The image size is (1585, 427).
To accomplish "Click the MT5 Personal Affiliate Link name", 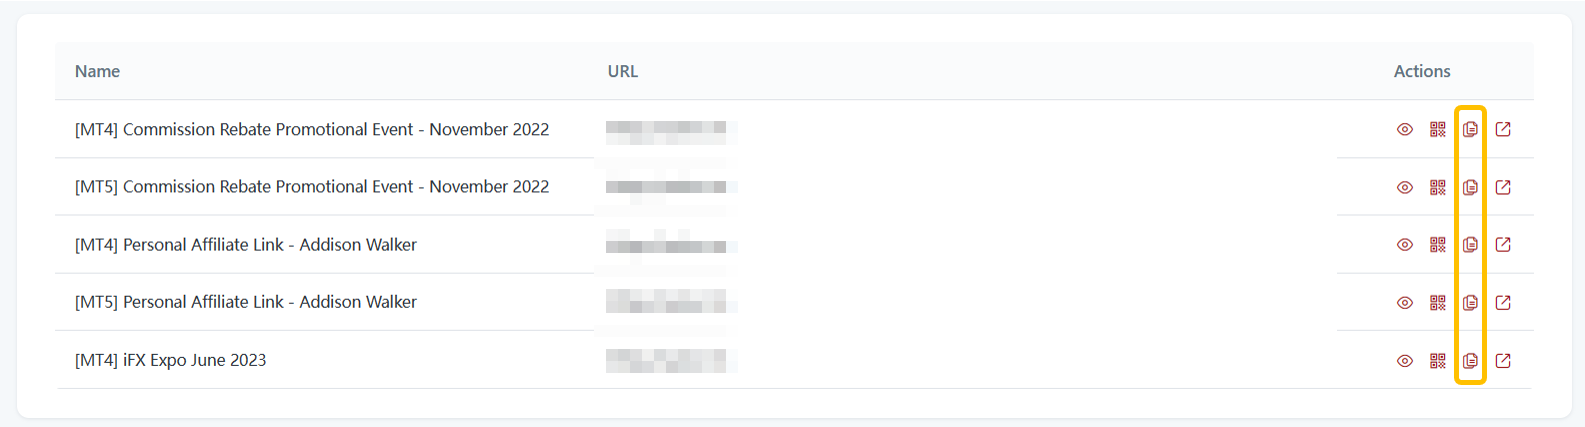I will (x=246, y=302).
